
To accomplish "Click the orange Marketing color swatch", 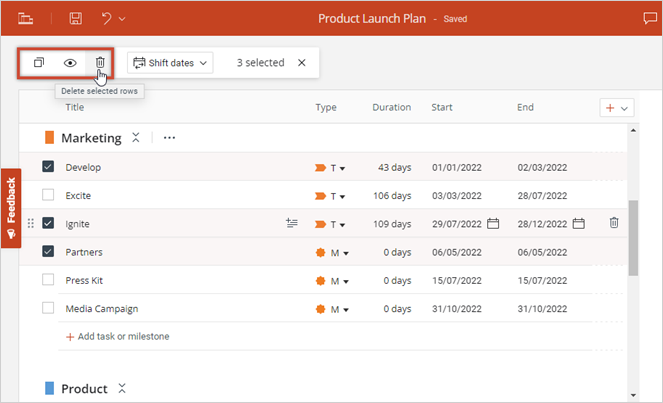I will tap(49, 137).
